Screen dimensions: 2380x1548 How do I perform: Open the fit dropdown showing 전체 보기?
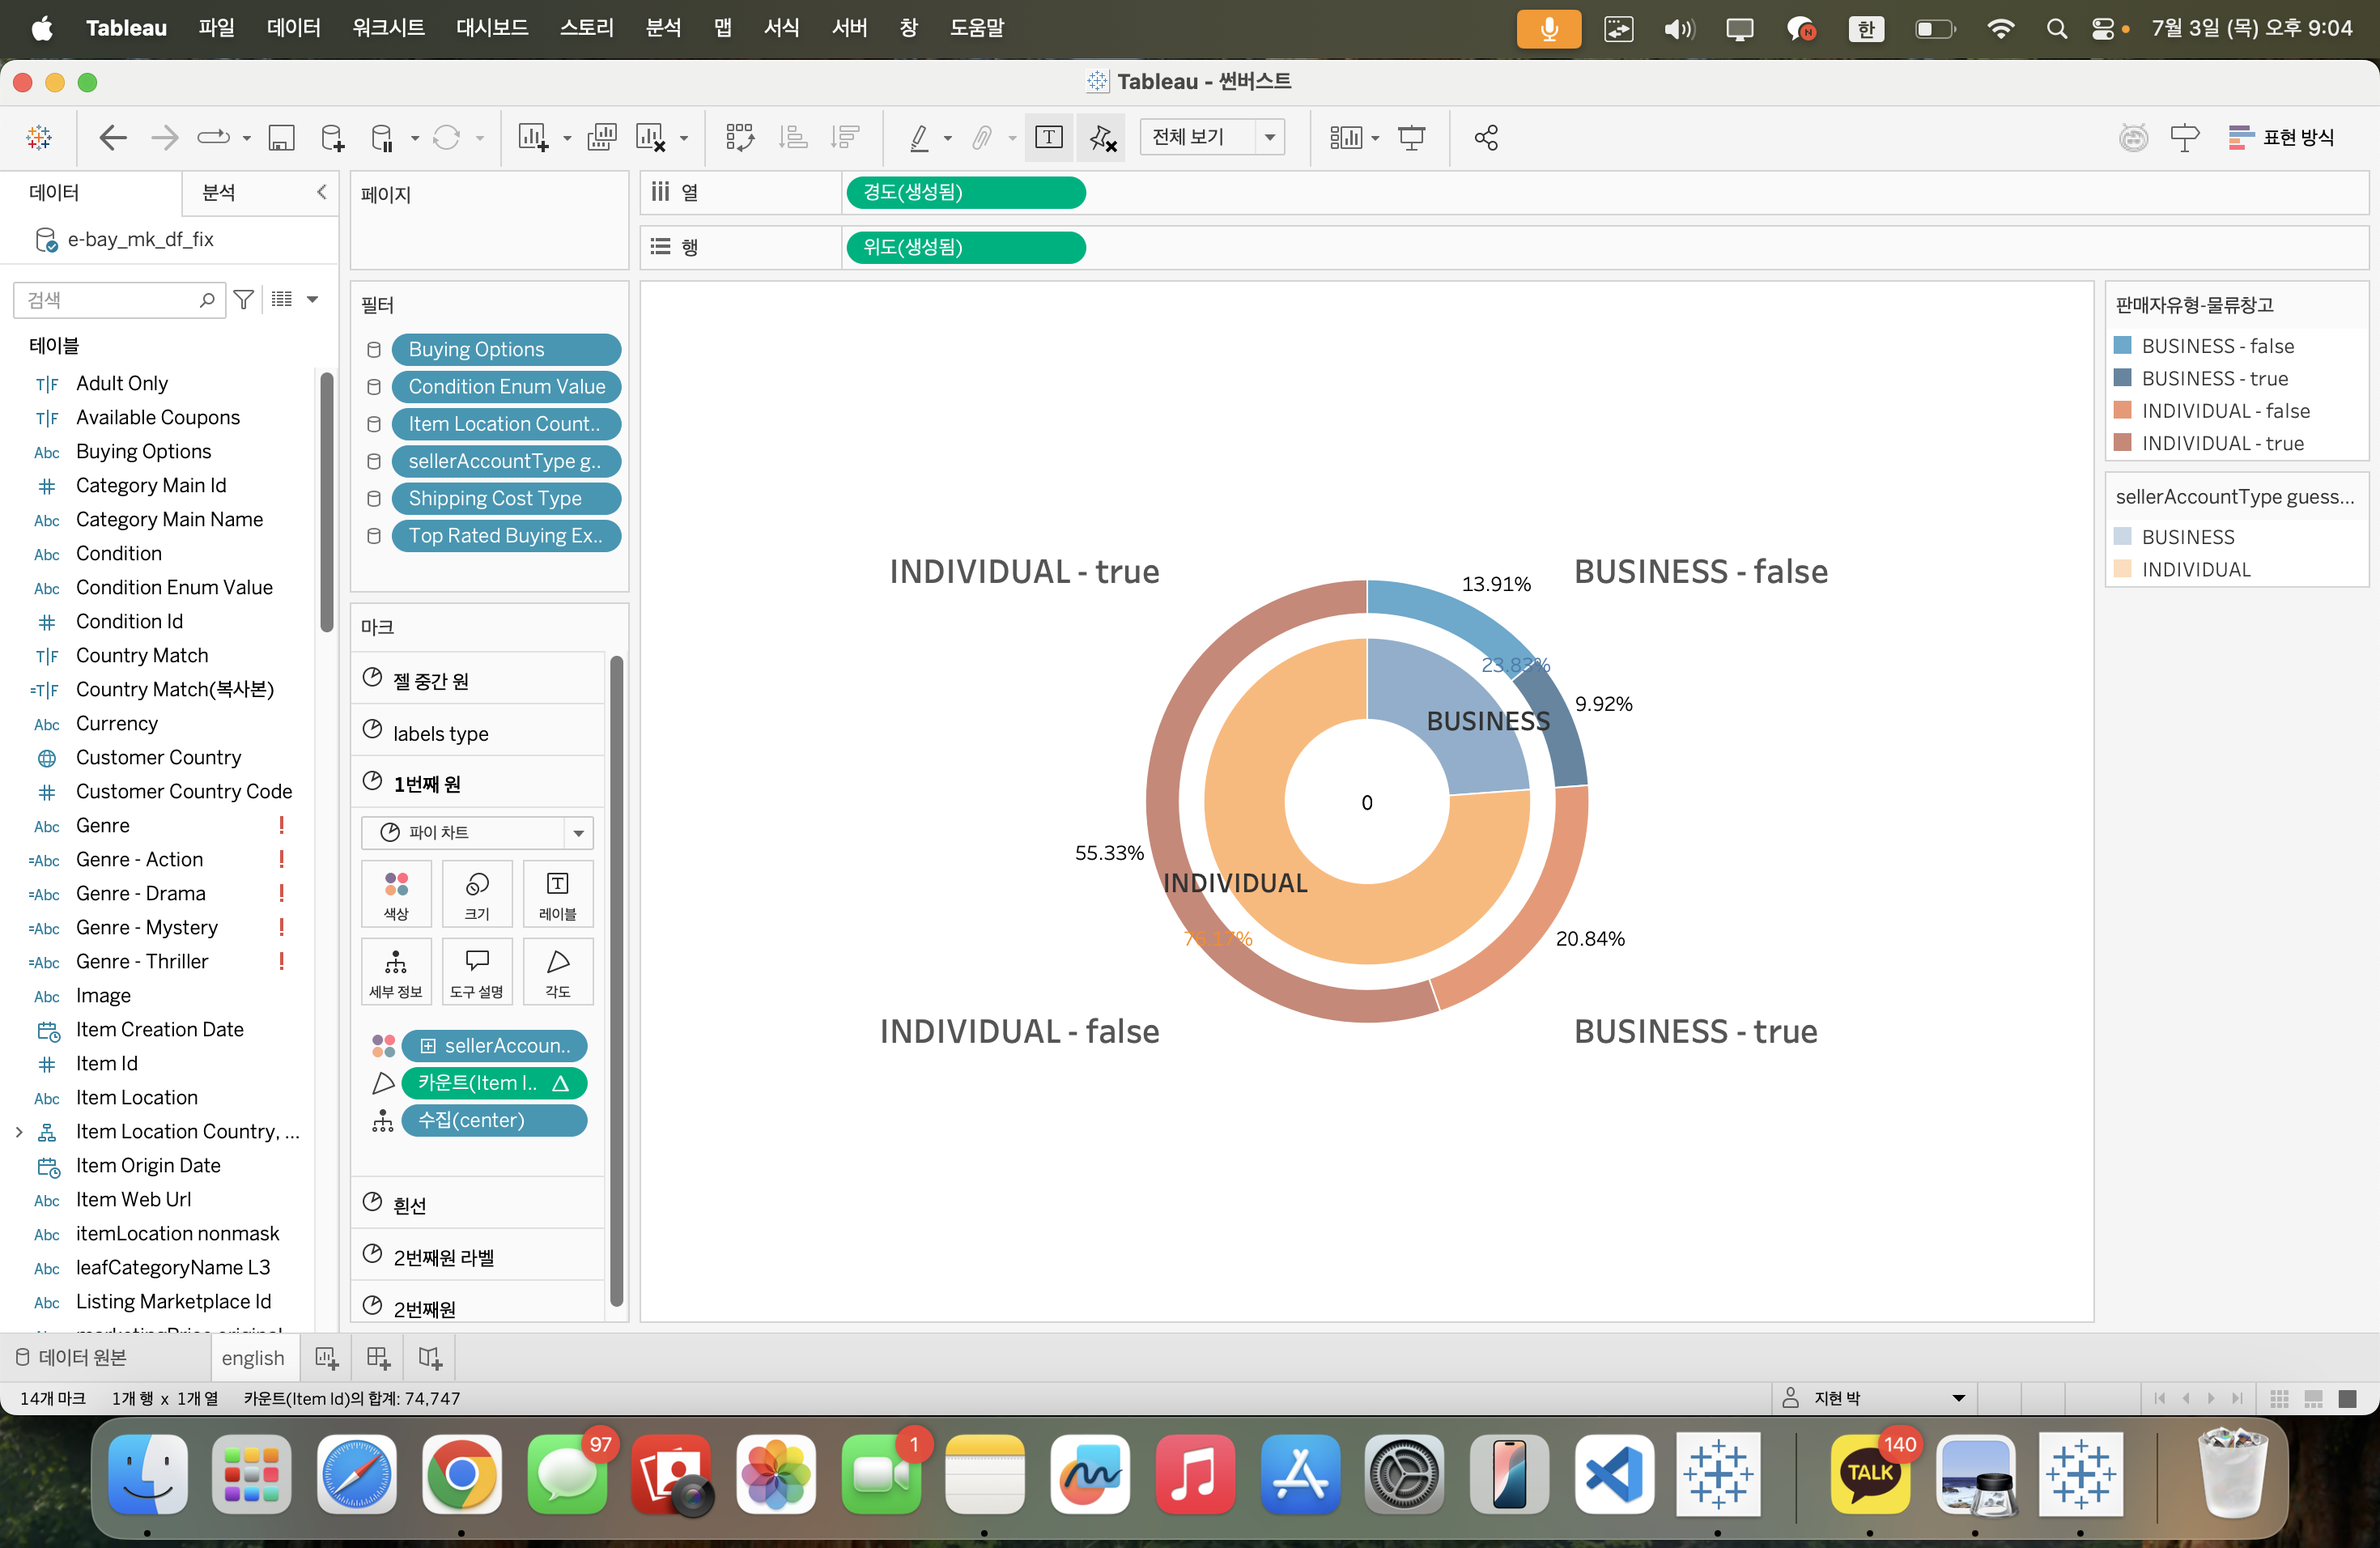pyautogui.click(x=1212, y=137)
